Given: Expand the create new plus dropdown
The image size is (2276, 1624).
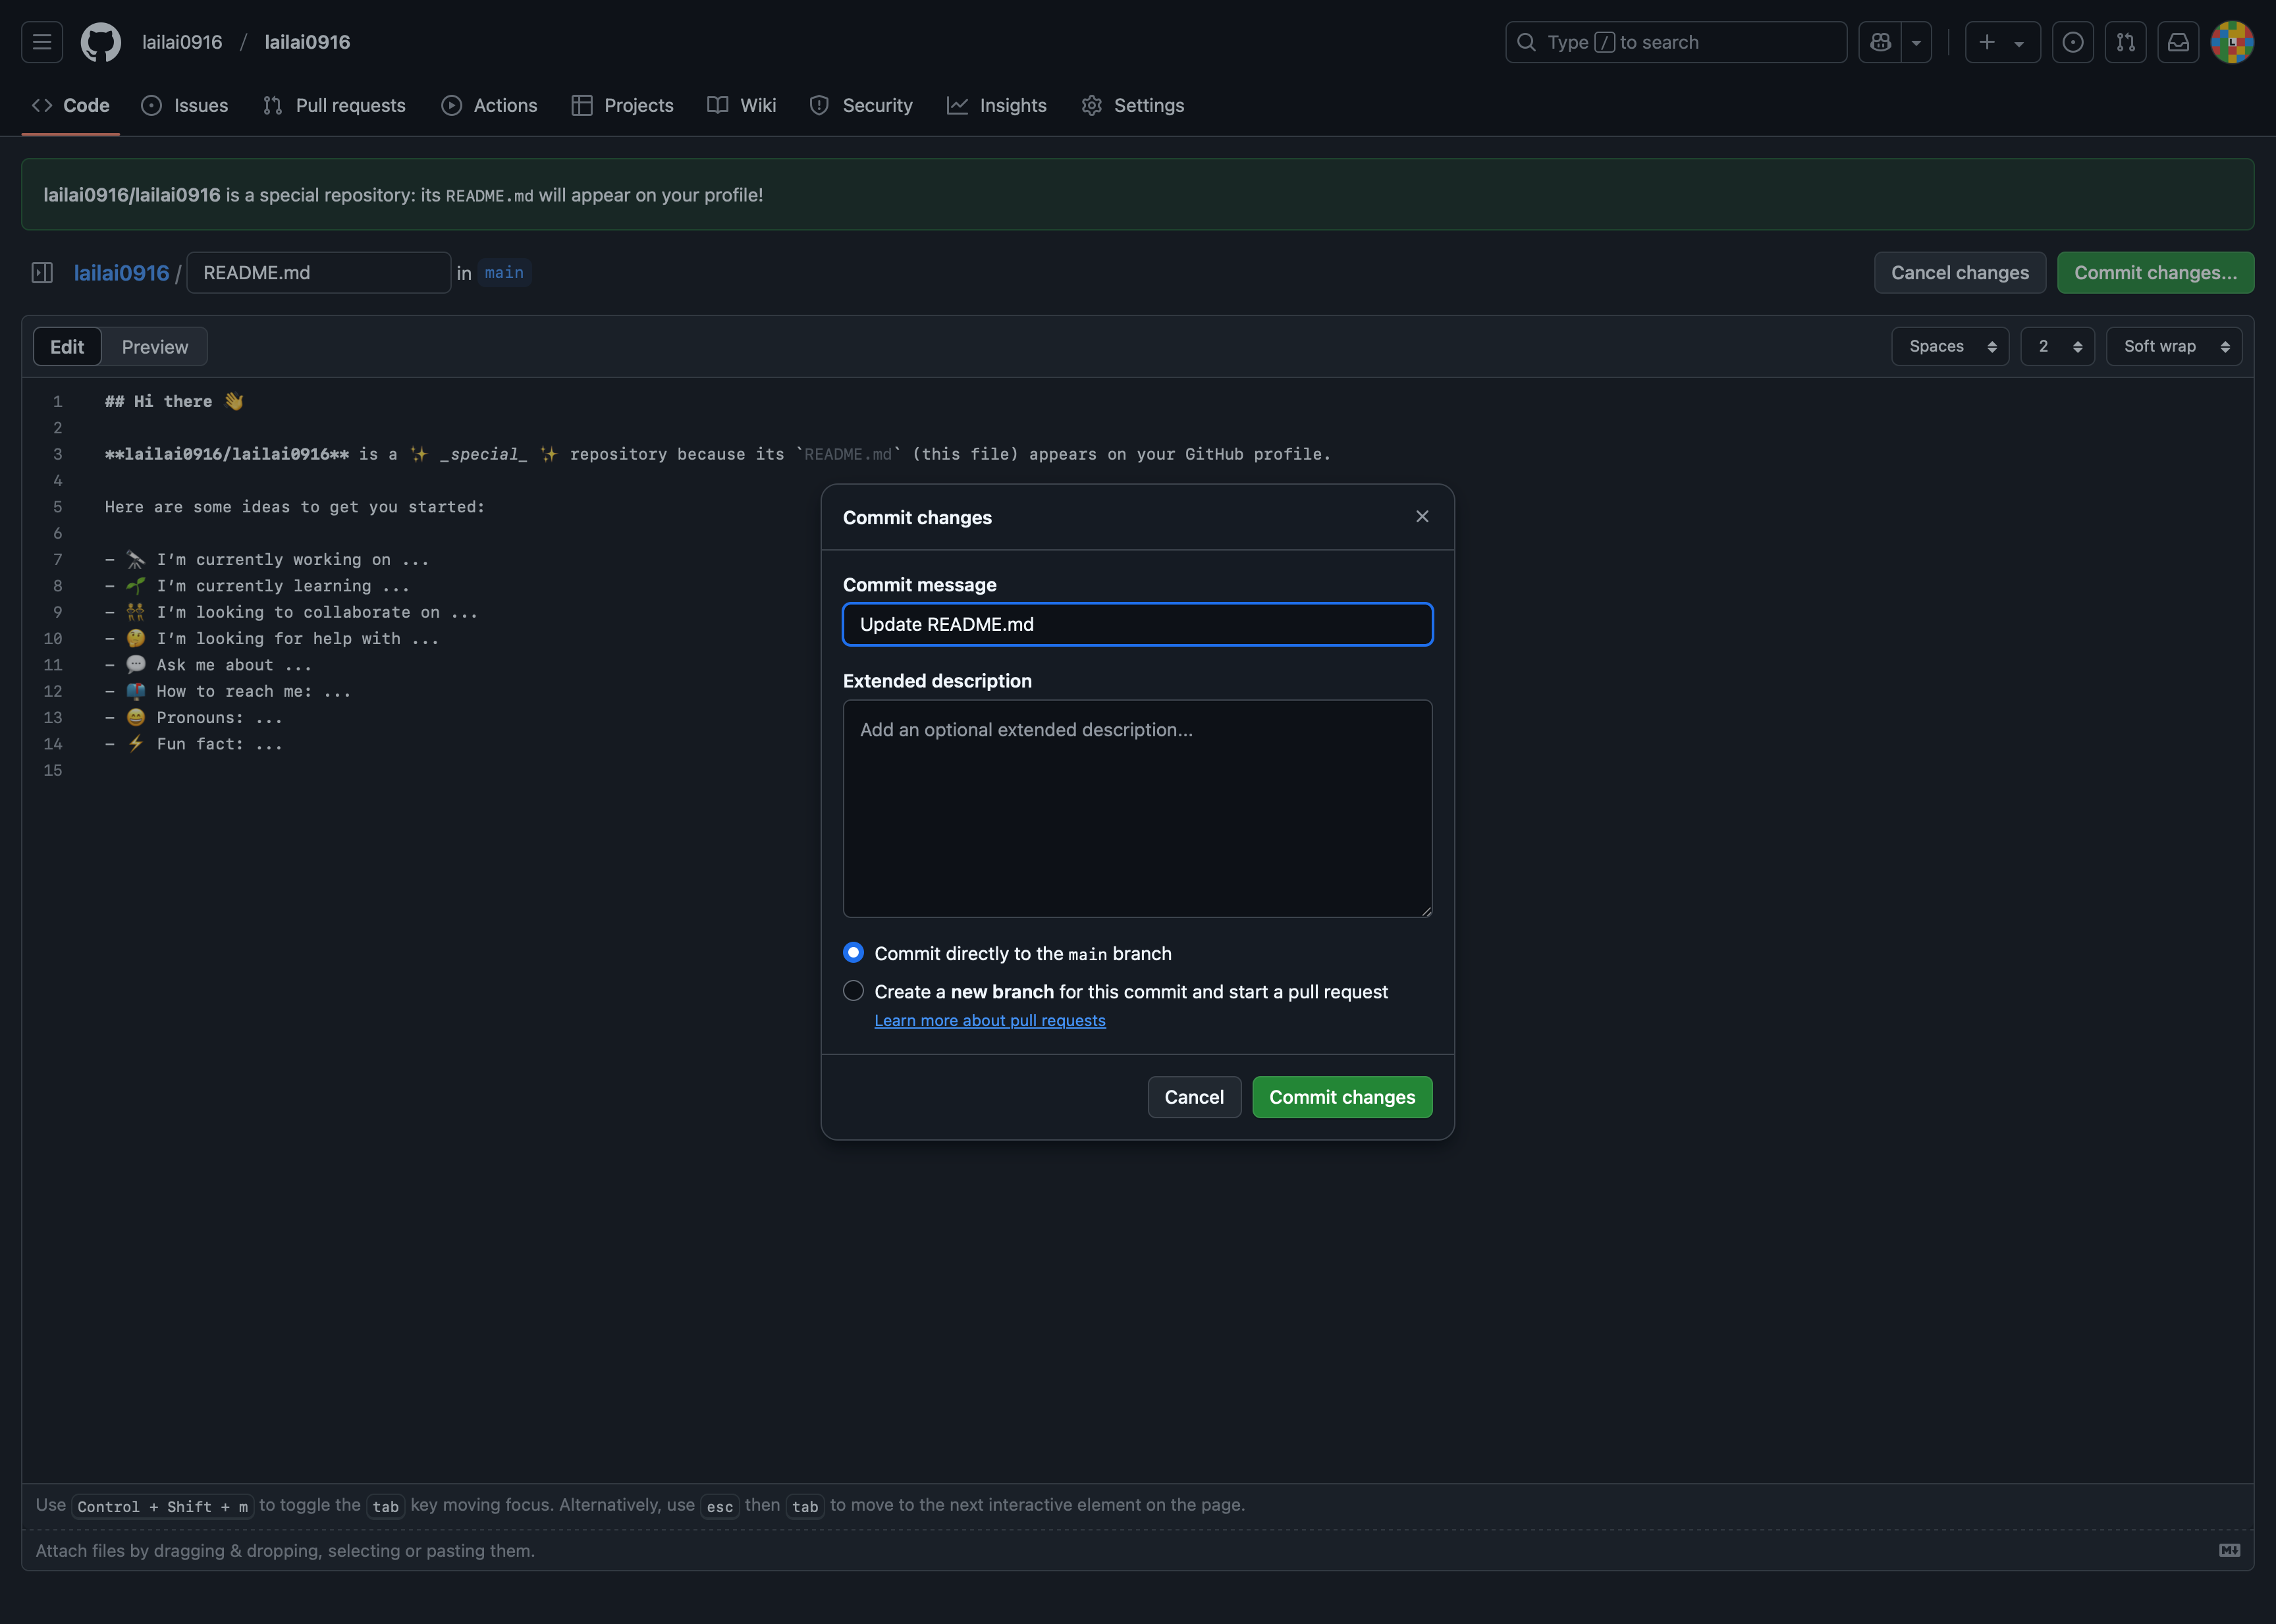Looking at the screenshot, I should coord(2001,42).
